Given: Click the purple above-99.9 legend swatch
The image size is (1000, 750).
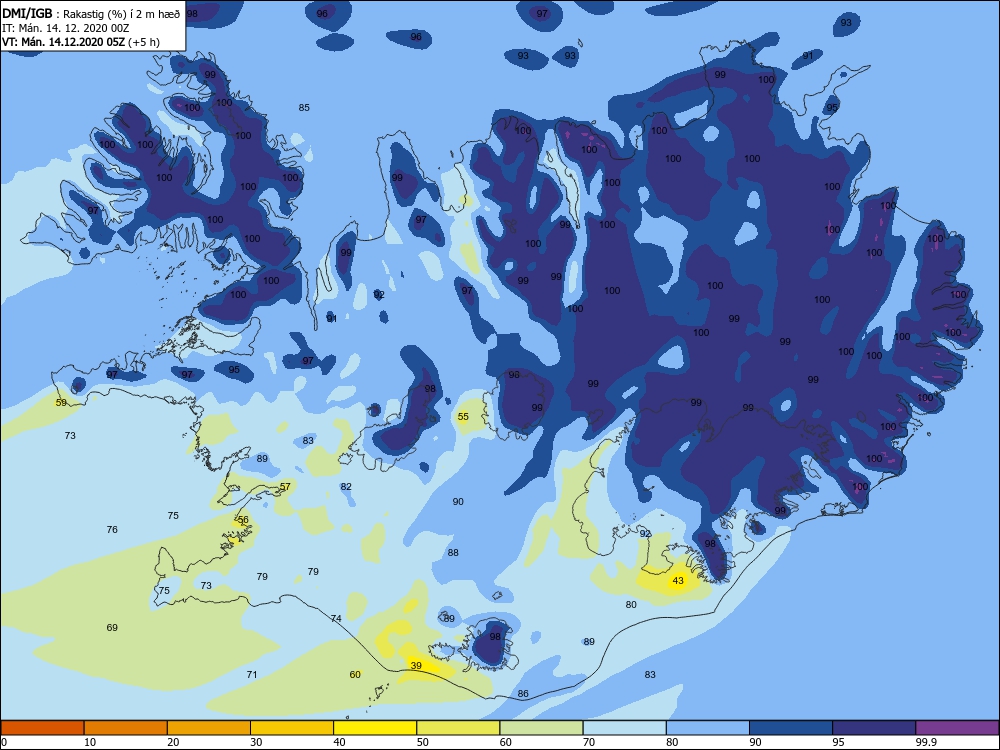Looking at the screenshot, I should click(x=957, y=728).
